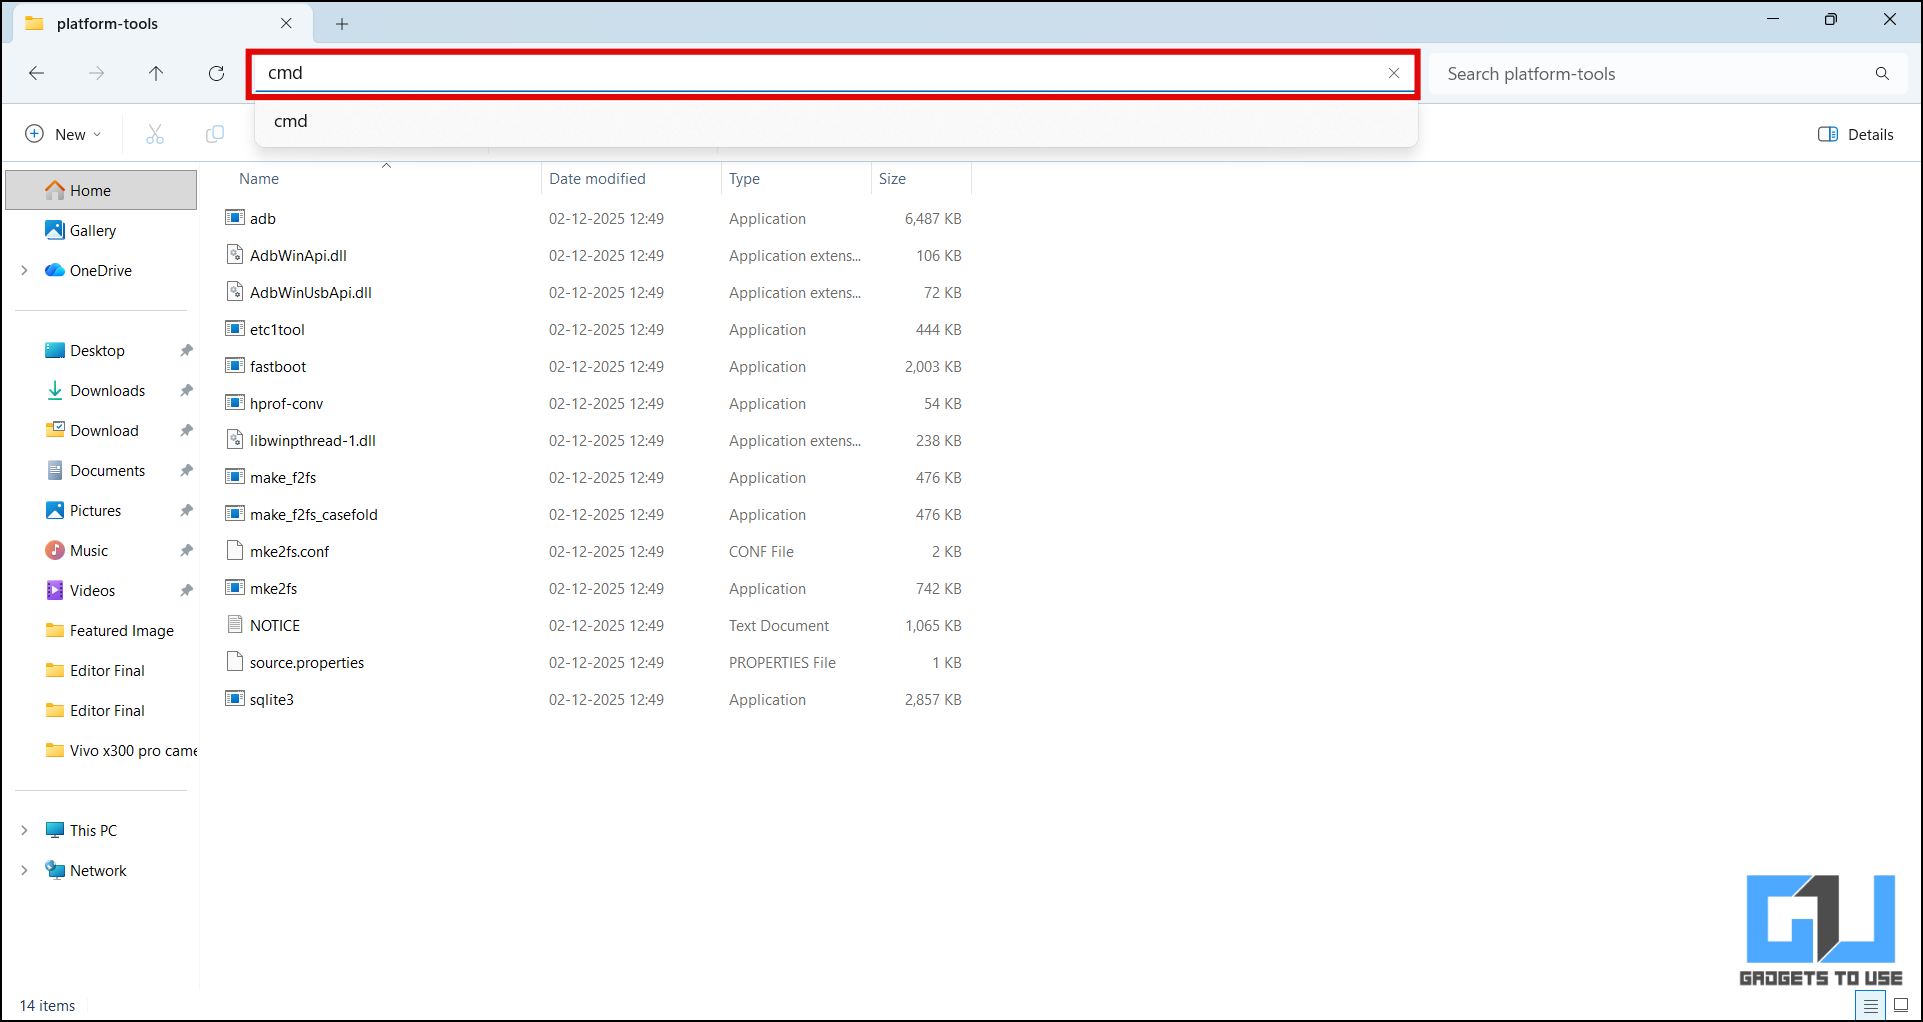Switch to large thumbnails view icon
This screenshot has height=1022, width=1923.
point(1900,1005)
